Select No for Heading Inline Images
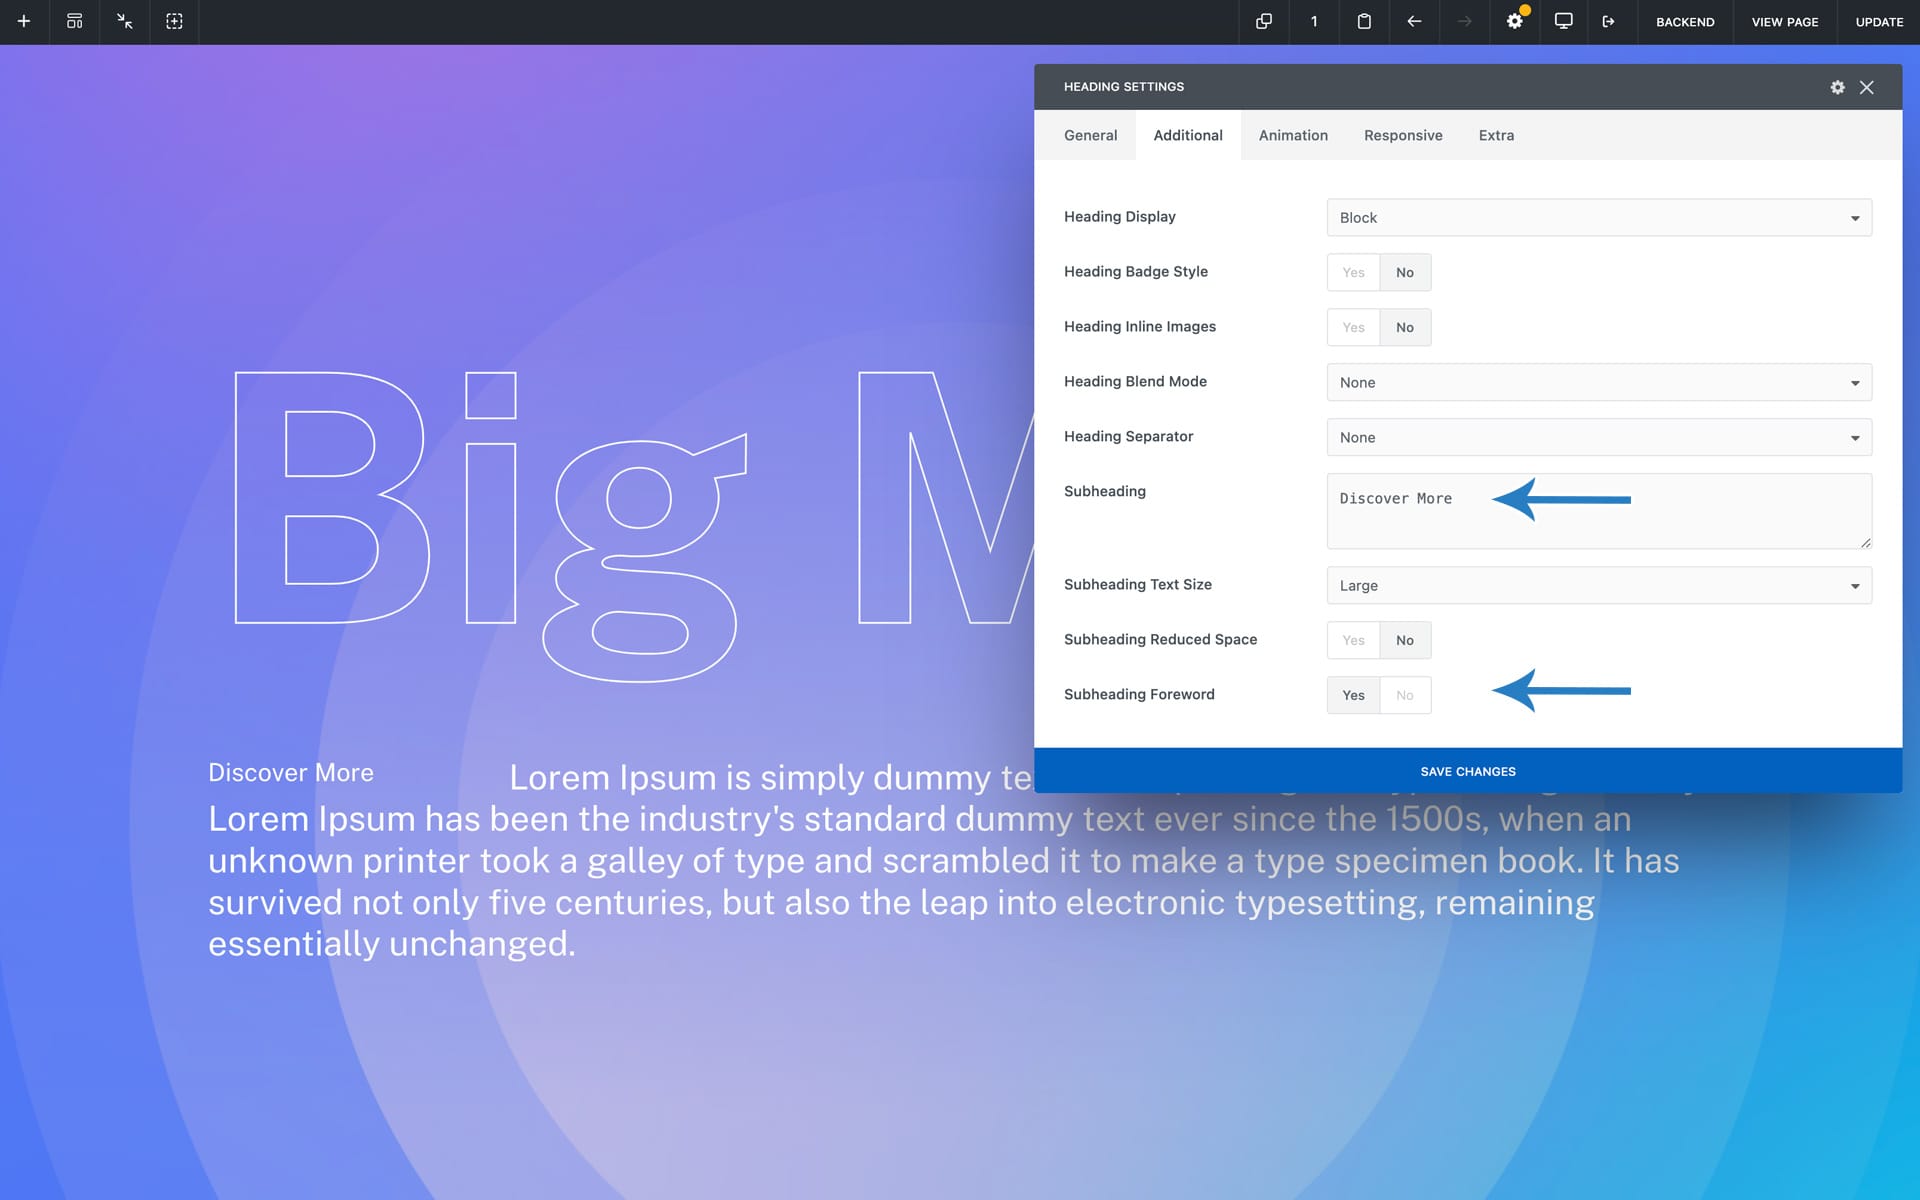 pos(1405,328)
